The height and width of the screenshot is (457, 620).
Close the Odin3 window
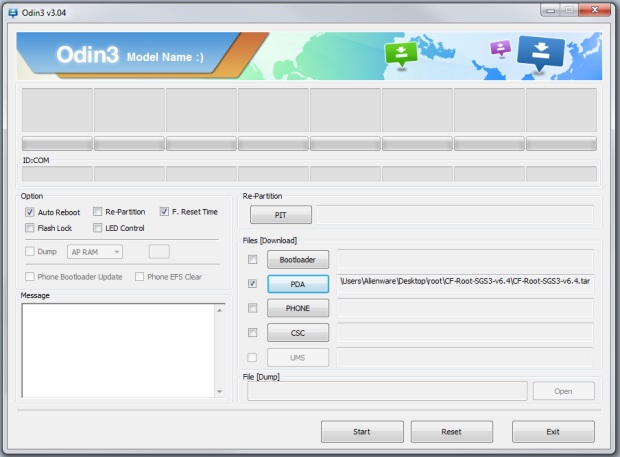[x=595, y=10]
